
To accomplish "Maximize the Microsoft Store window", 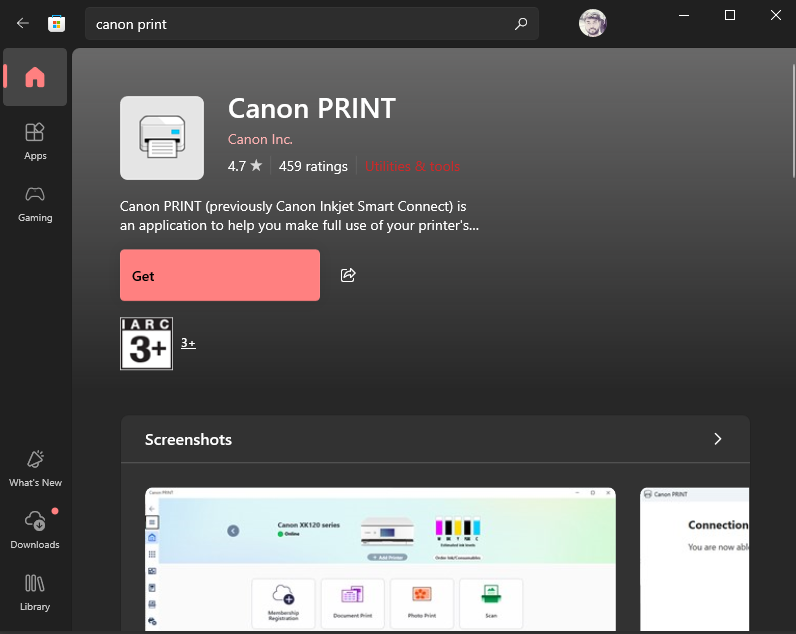I will click(729, 15).
